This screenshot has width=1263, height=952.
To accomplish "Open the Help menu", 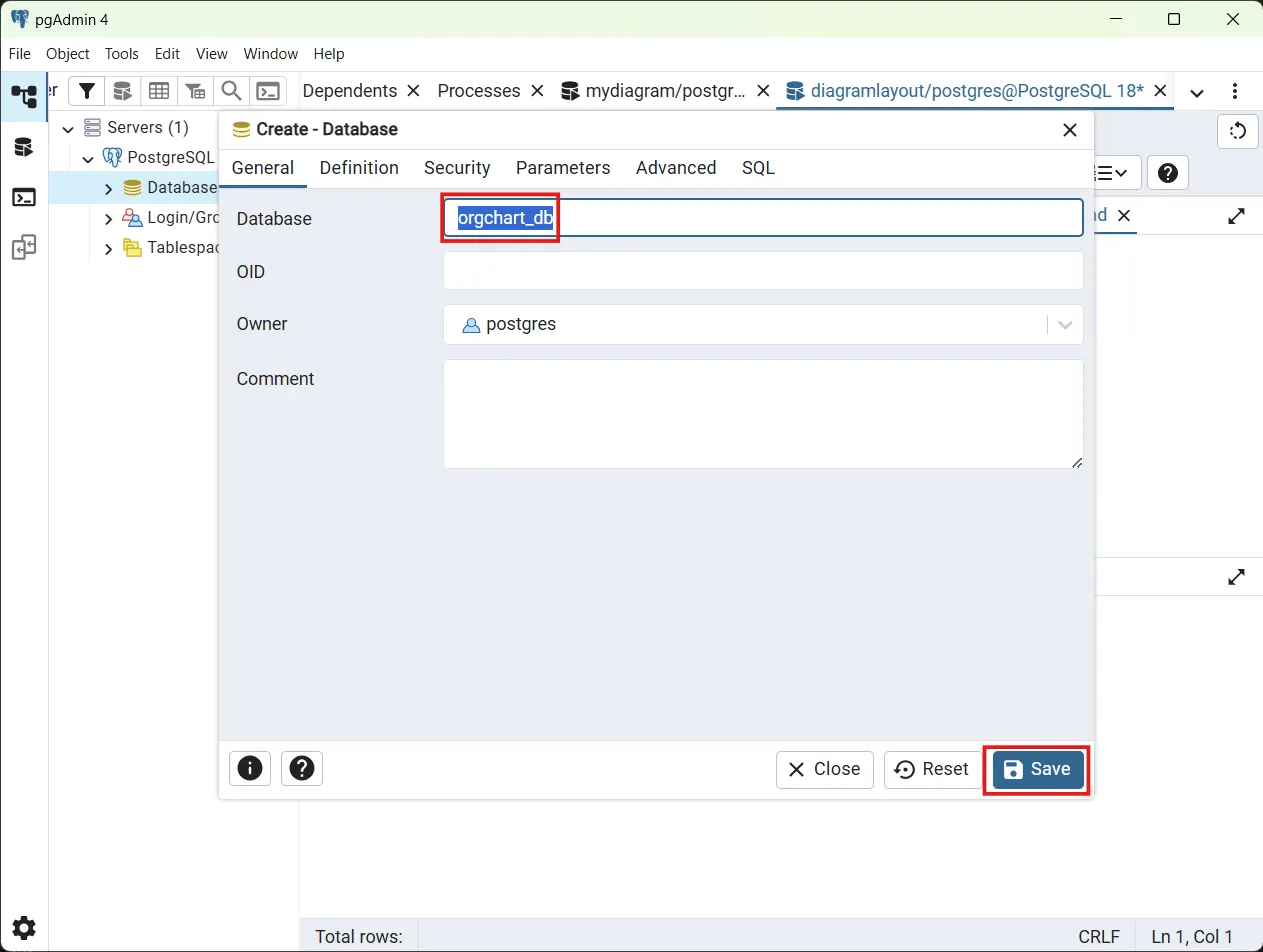I will pos(329,54).
